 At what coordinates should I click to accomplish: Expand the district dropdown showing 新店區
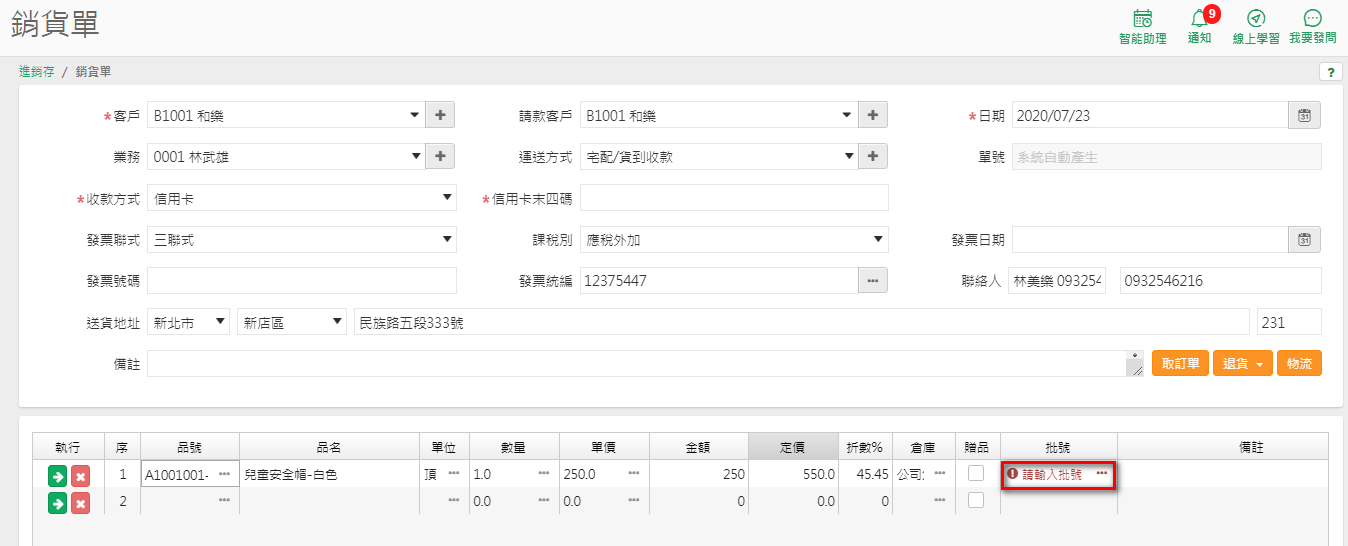click(x=336, y=322)
